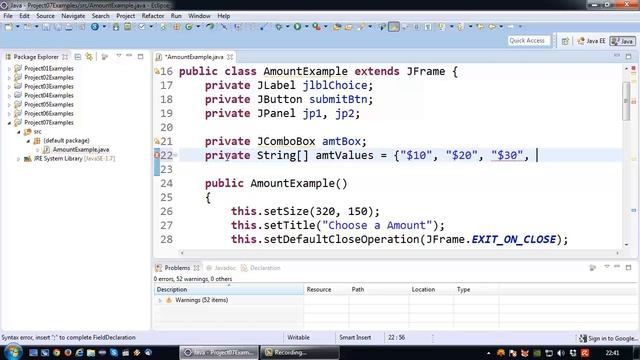Select the AmountExample.java editor tab
The height and width of the screenshot is (360, 640).
click(x=194, y=57)
